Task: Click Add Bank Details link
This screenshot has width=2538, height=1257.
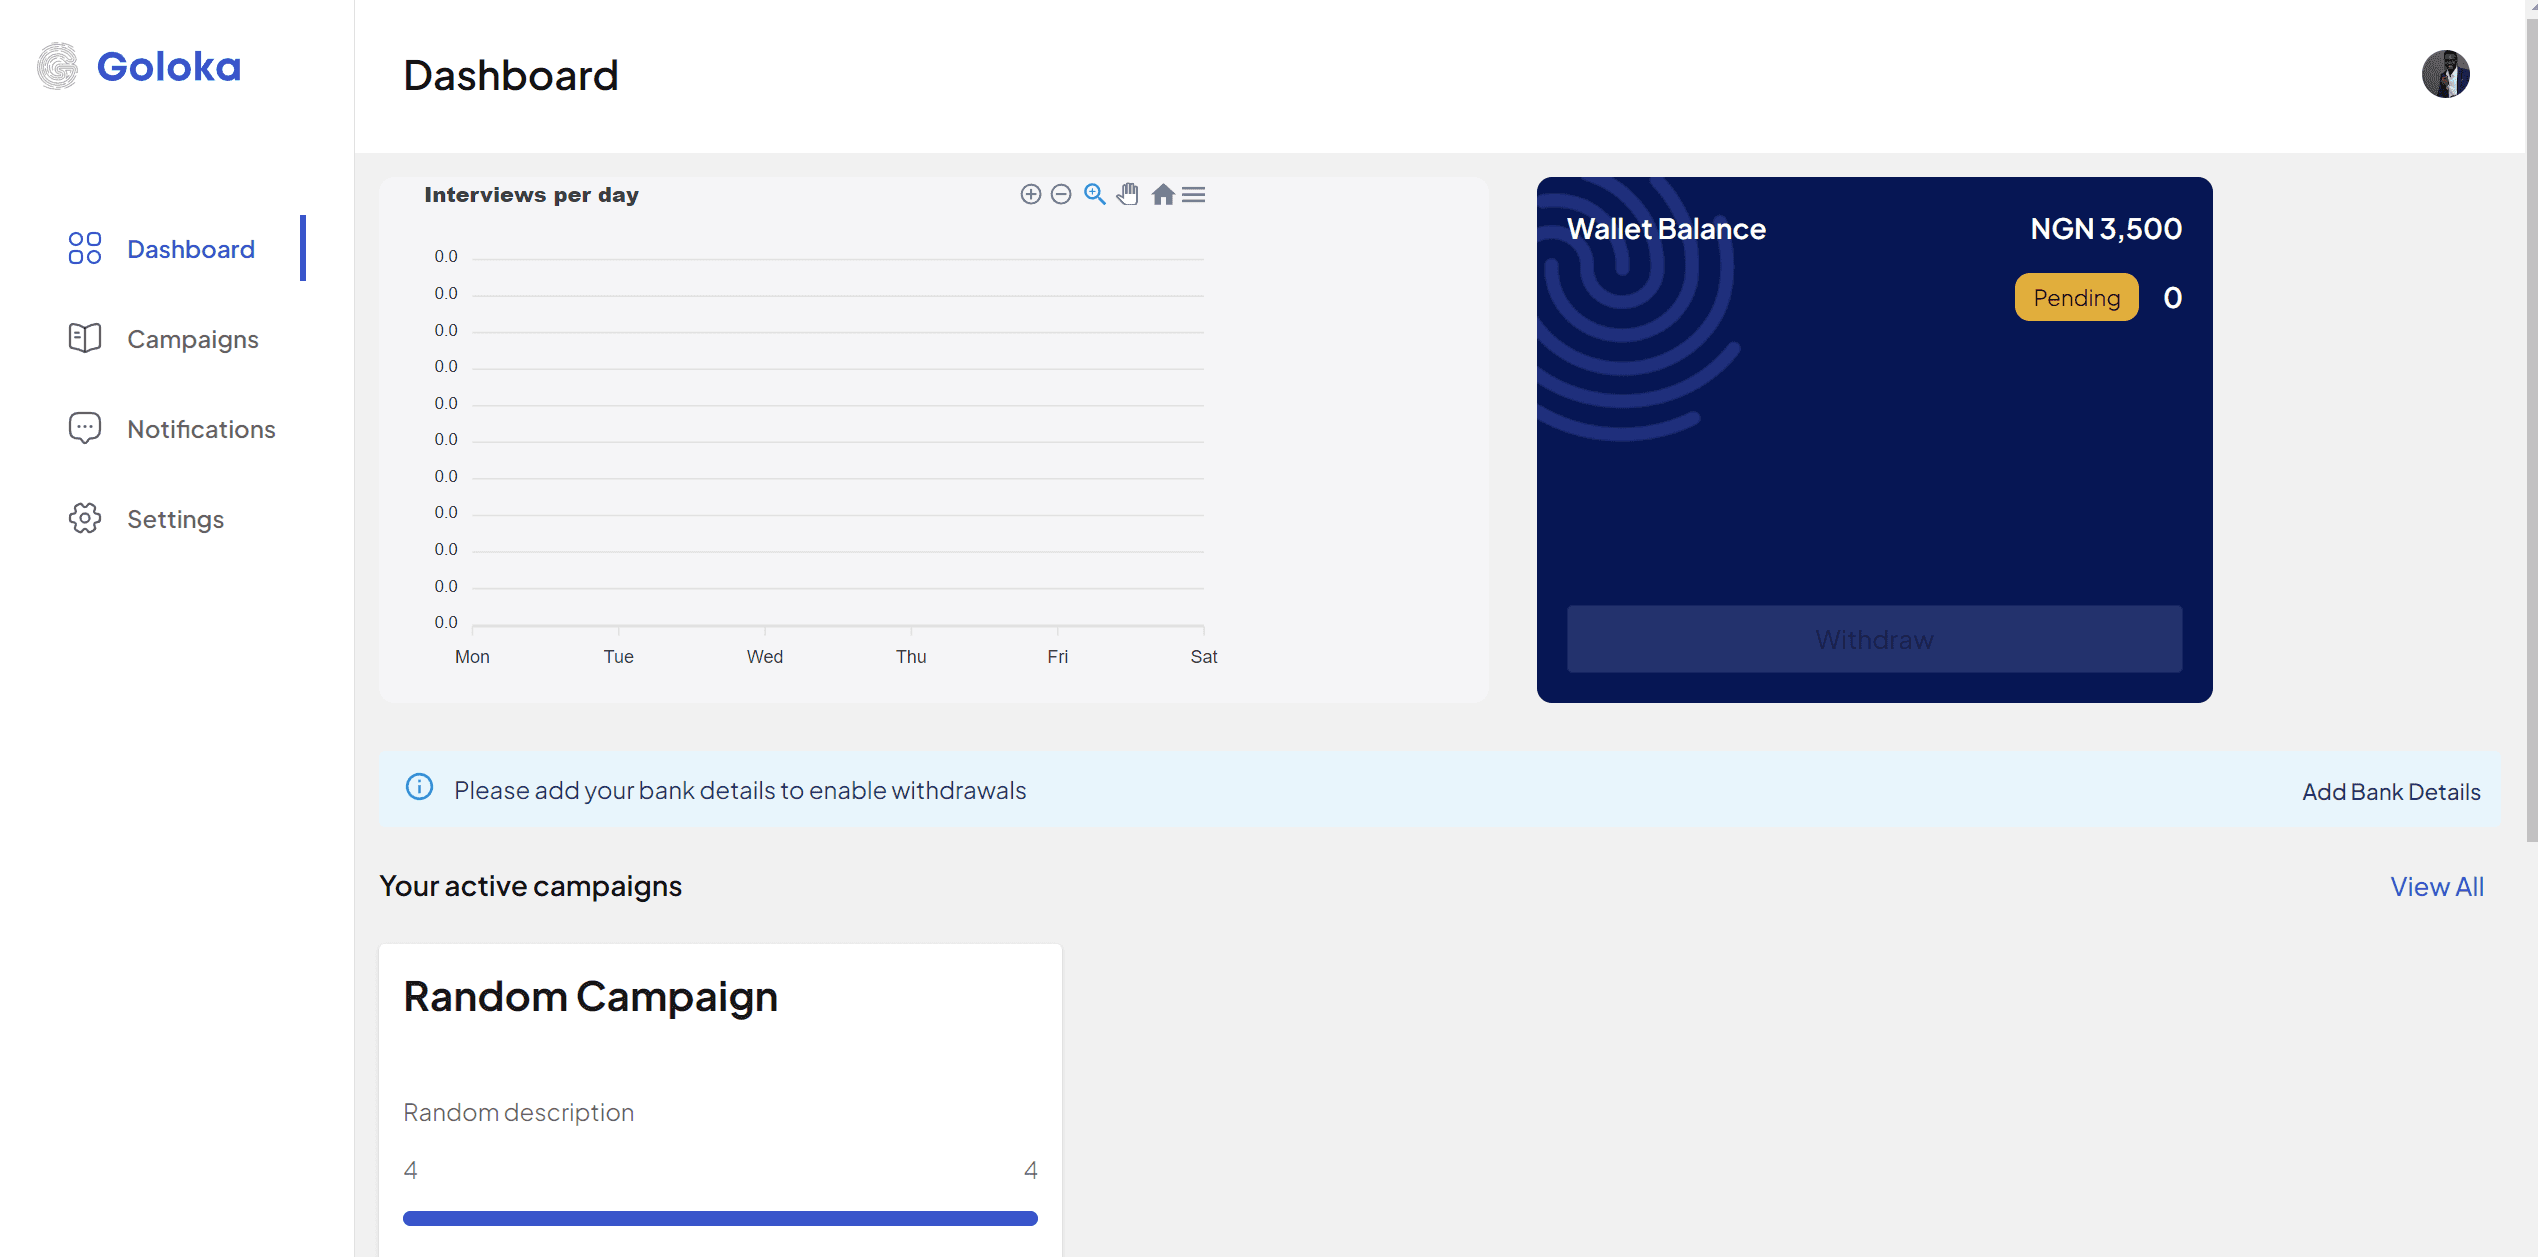Action: tap(2391, 792)
